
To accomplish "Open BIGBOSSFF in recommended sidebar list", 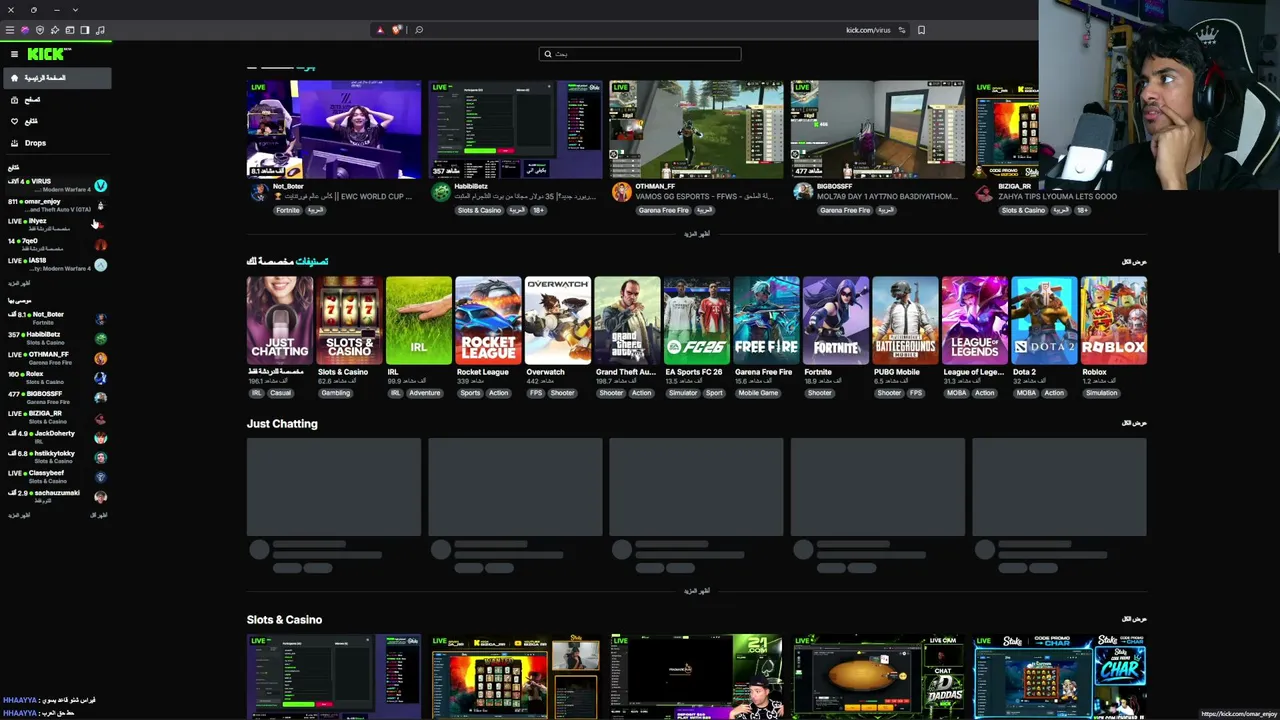I will pos(56,398).
